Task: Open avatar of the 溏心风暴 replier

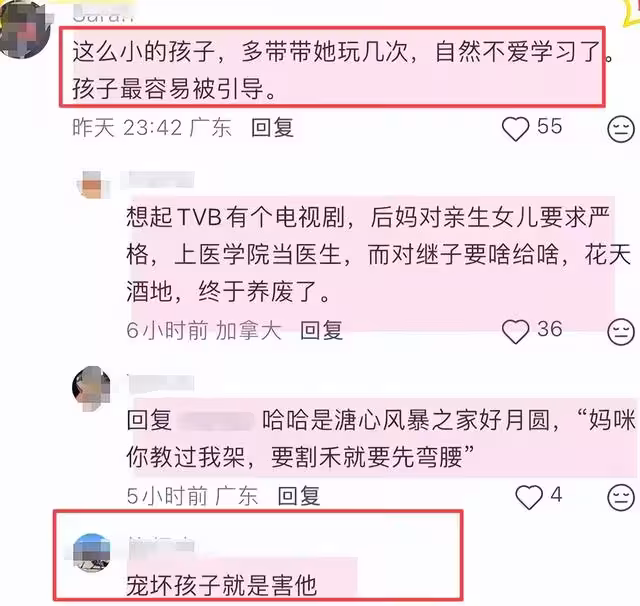Action: [x=91, y=388]
